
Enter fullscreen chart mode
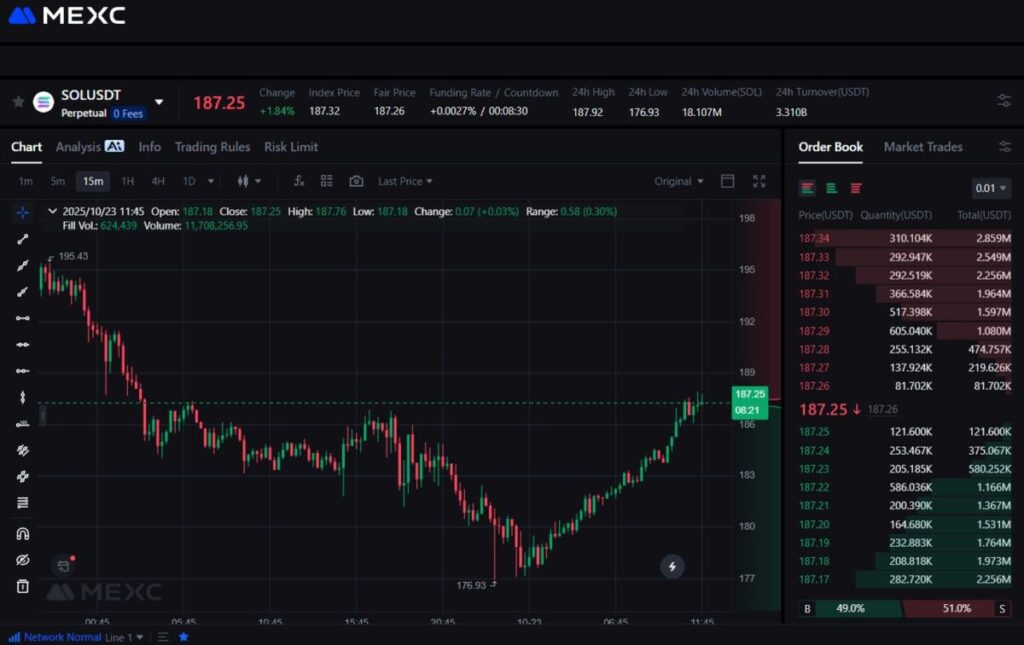[x=759, y=181]
